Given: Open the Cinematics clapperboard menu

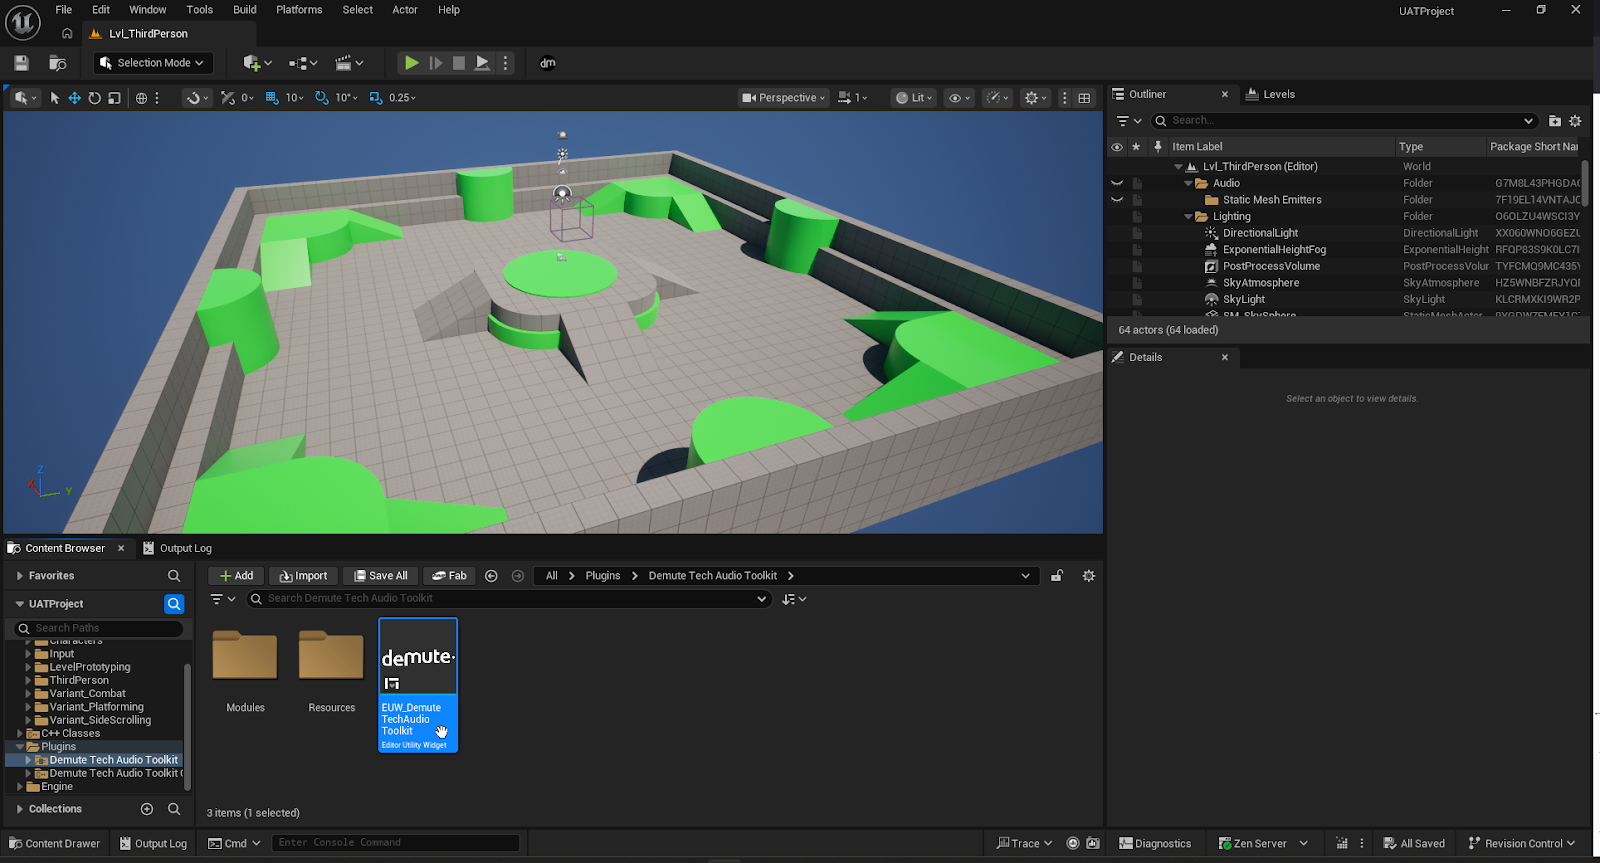Looking at the screenshot, I should pyautogui.click(x=349, y=63).
